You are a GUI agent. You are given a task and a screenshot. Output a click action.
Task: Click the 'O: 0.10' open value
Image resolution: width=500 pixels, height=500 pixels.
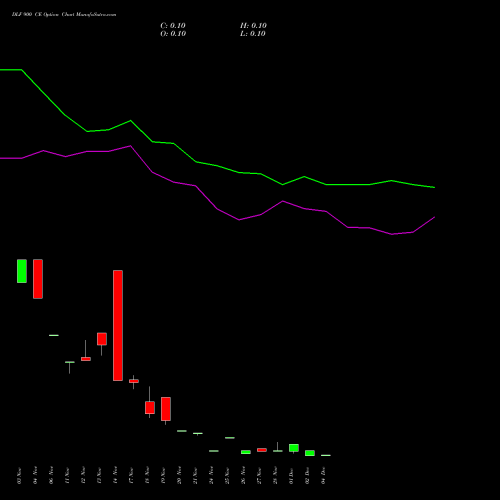(173, 34)
